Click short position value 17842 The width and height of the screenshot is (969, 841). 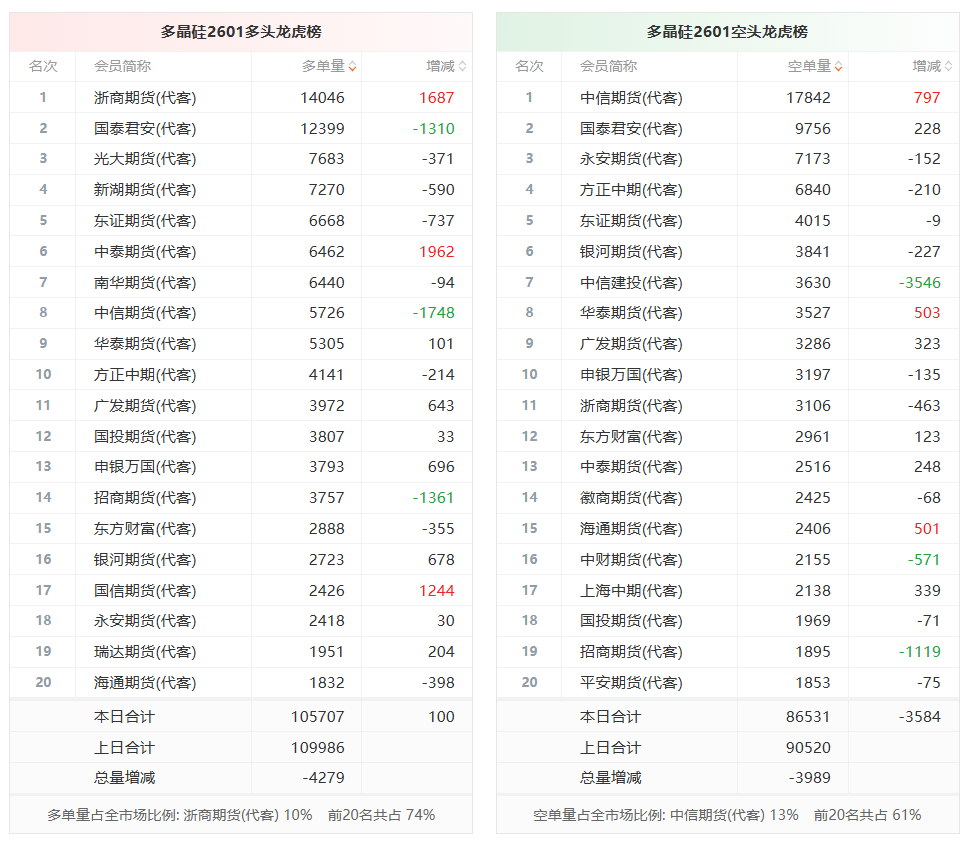[808, 98]
